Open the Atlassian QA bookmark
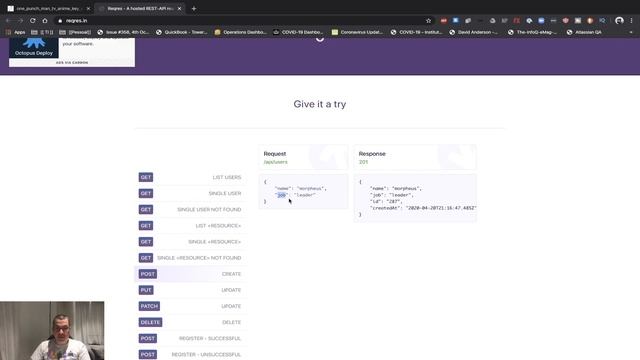The width and height of the screenshot is (640, 360). [584, 32]
